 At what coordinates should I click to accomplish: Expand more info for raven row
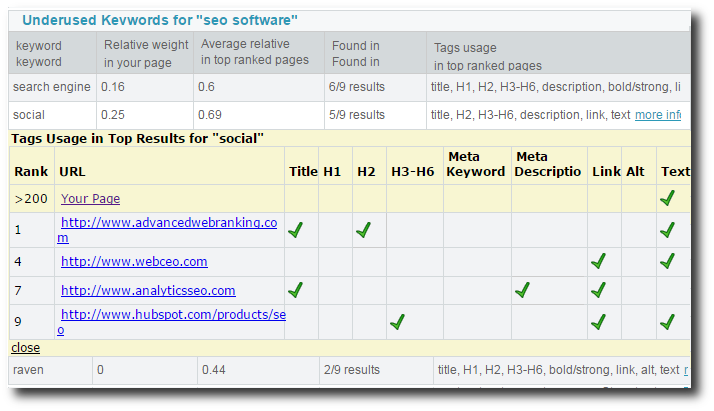click(686, 370)
